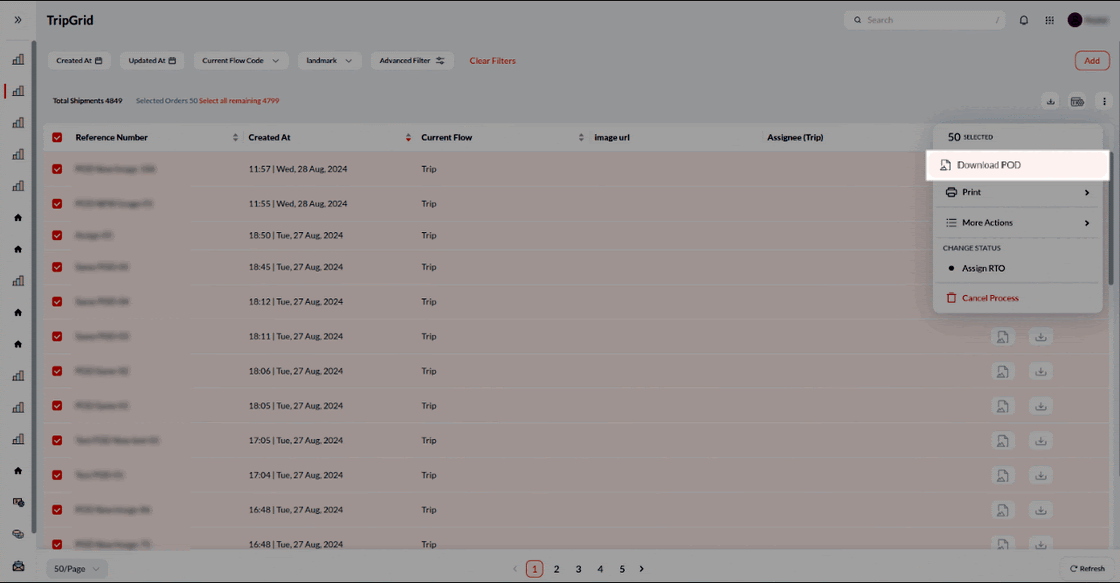Click the Advanced Filter sliders icon

click(x=440, y=61)
